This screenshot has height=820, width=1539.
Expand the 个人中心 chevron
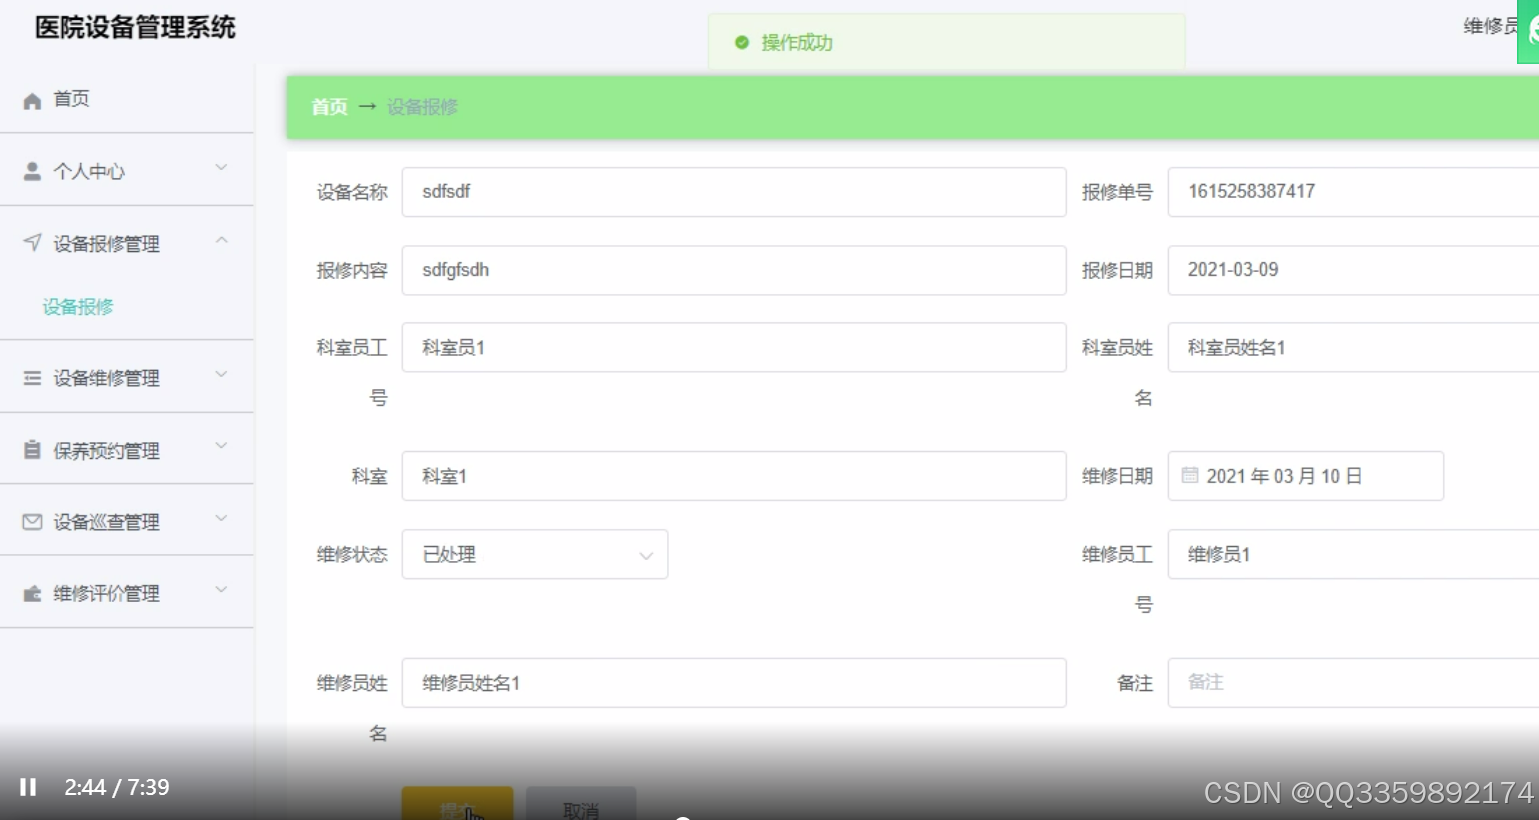[221, 167]
